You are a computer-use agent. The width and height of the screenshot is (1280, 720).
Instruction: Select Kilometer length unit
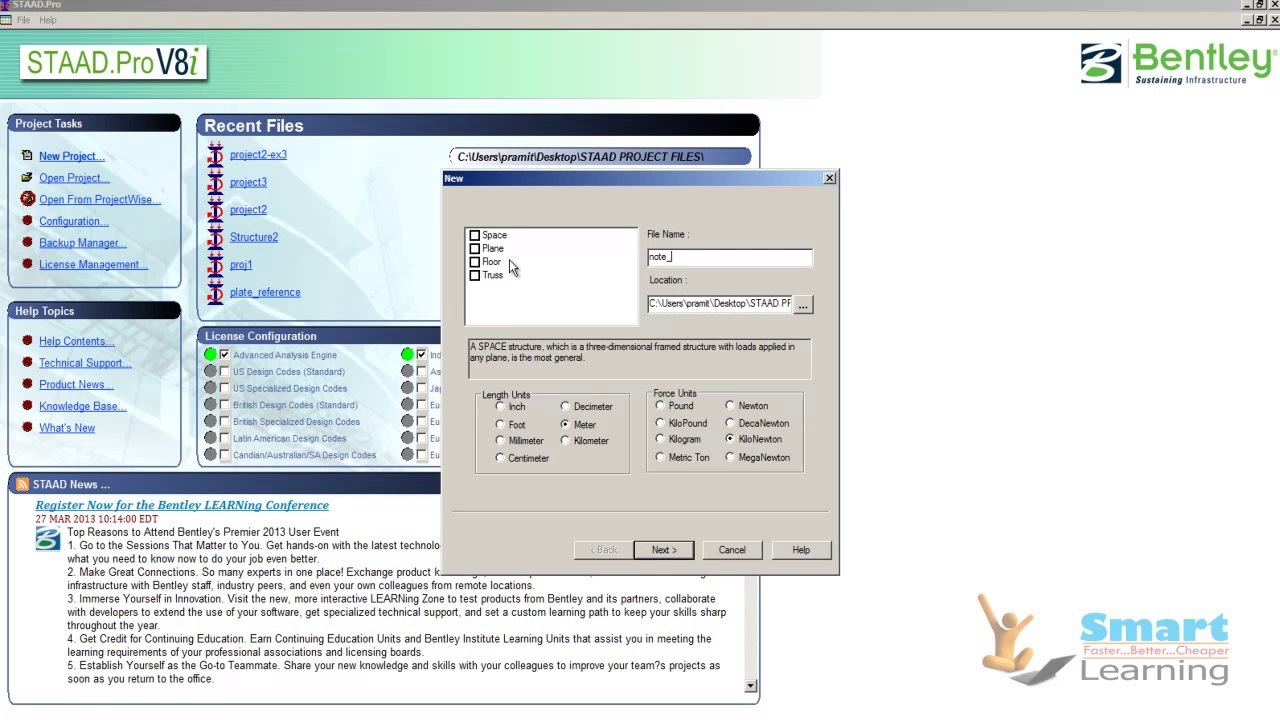[565, 440]
